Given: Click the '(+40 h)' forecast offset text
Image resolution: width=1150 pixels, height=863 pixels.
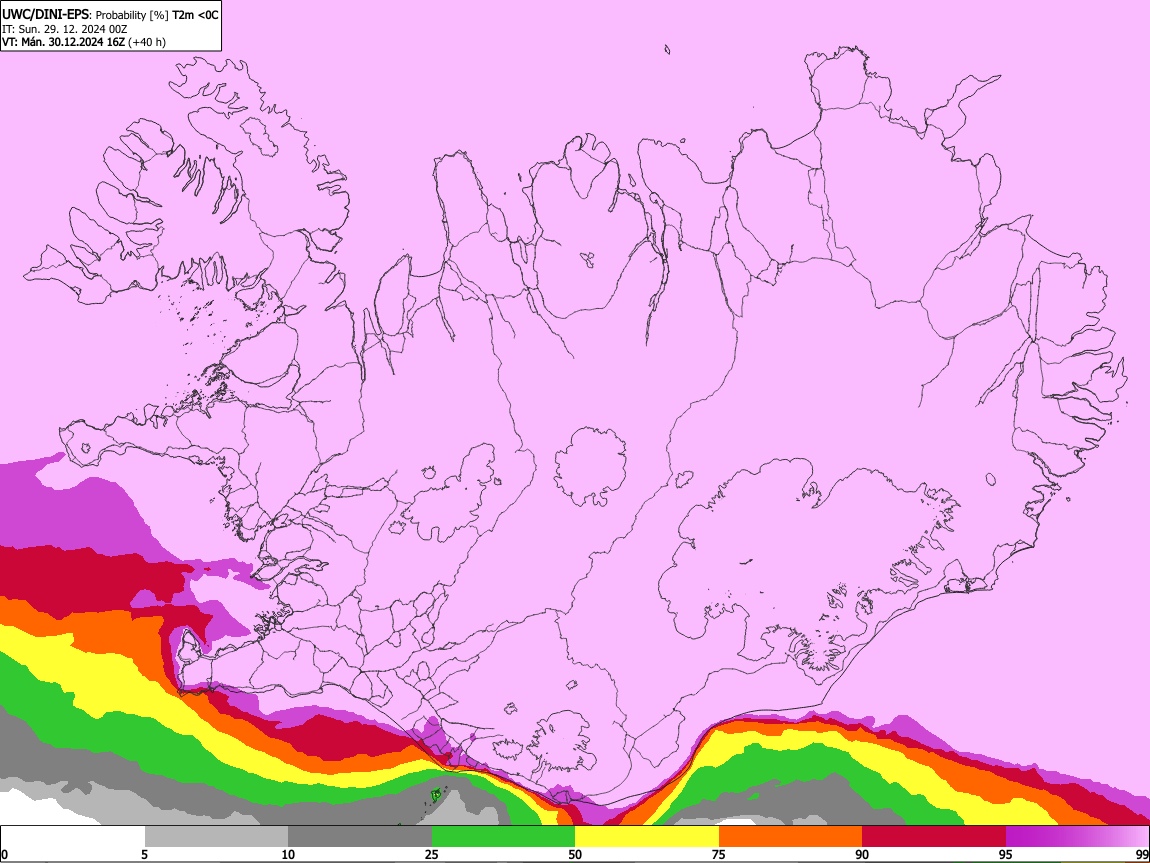Looking at the screenshot, I should point(147,42).
